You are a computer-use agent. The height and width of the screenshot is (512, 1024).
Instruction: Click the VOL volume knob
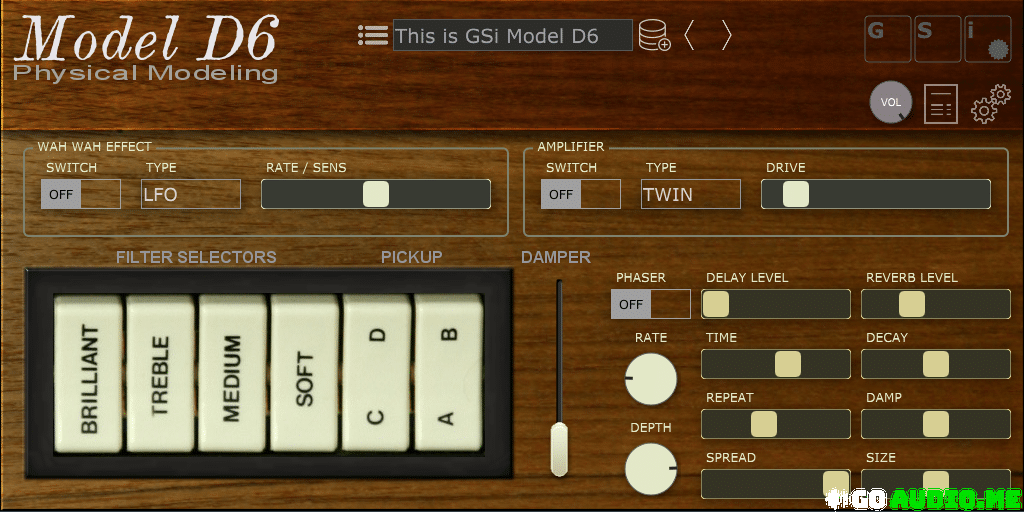coord(891,103)
